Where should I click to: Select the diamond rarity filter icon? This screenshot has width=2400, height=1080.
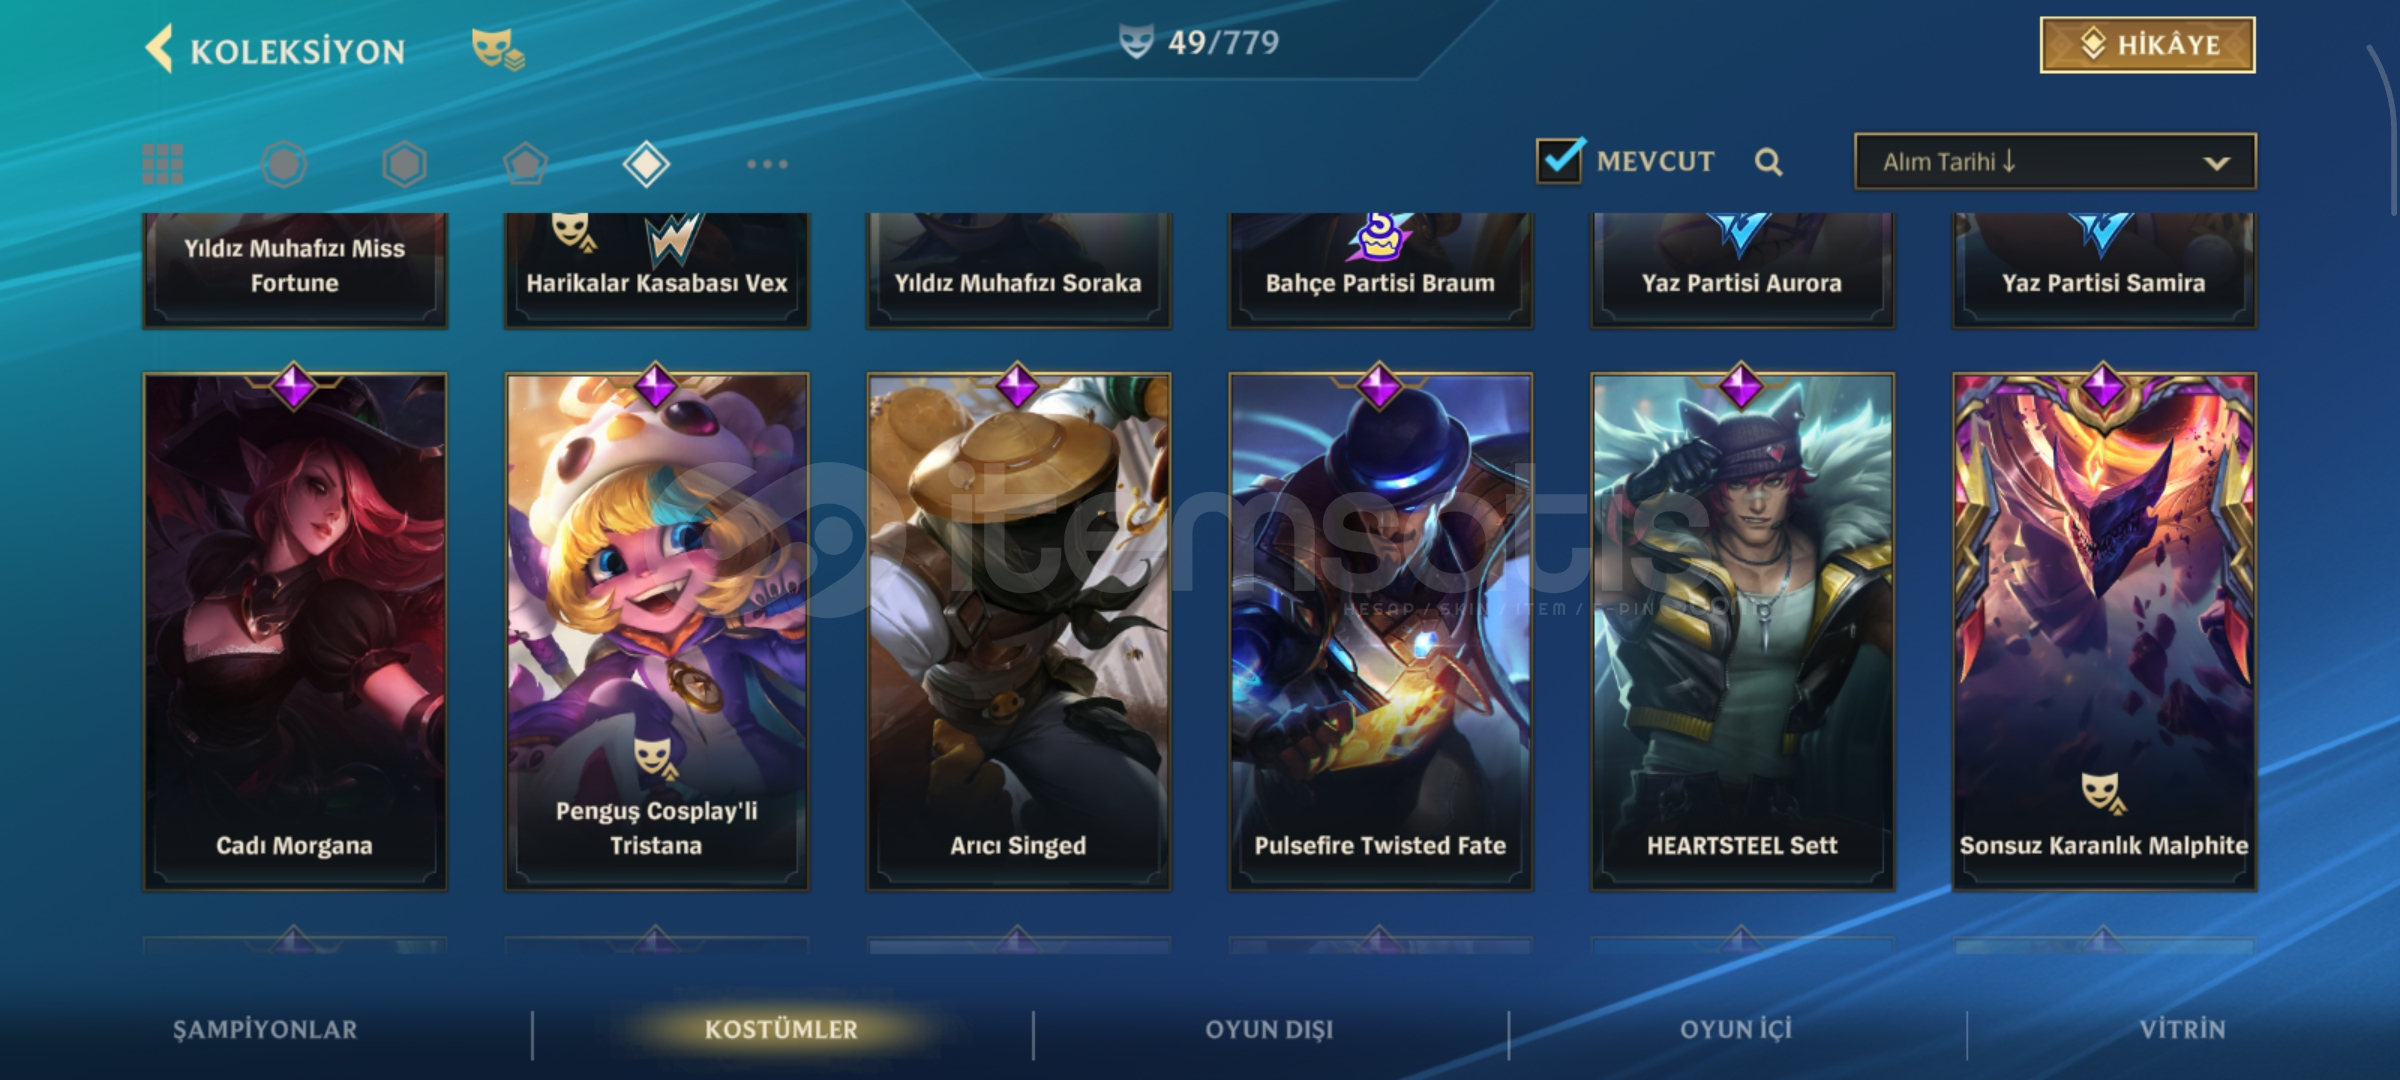pyautogui.click(x=646, y=164)
